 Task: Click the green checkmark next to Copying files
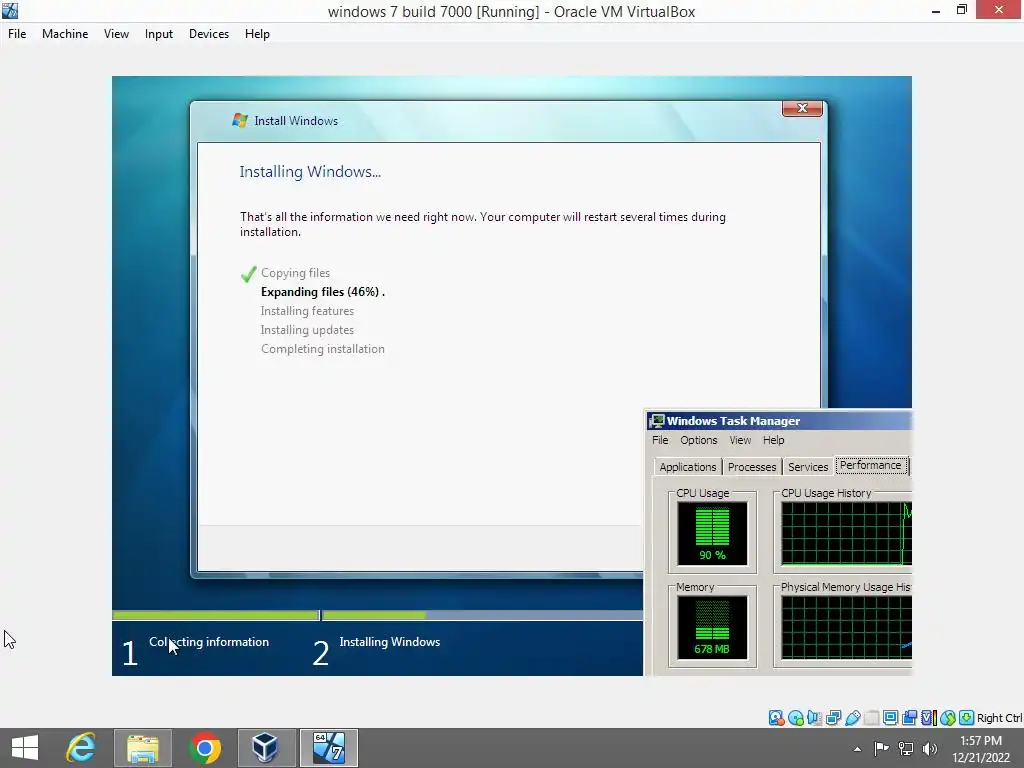click(248, 274)
